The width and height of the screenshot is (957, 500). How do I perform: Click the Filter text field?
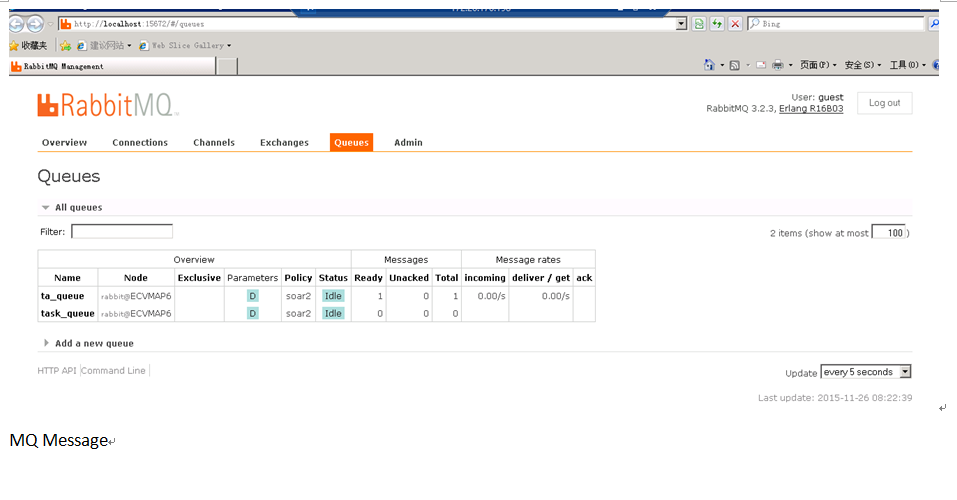pos(122,231)
